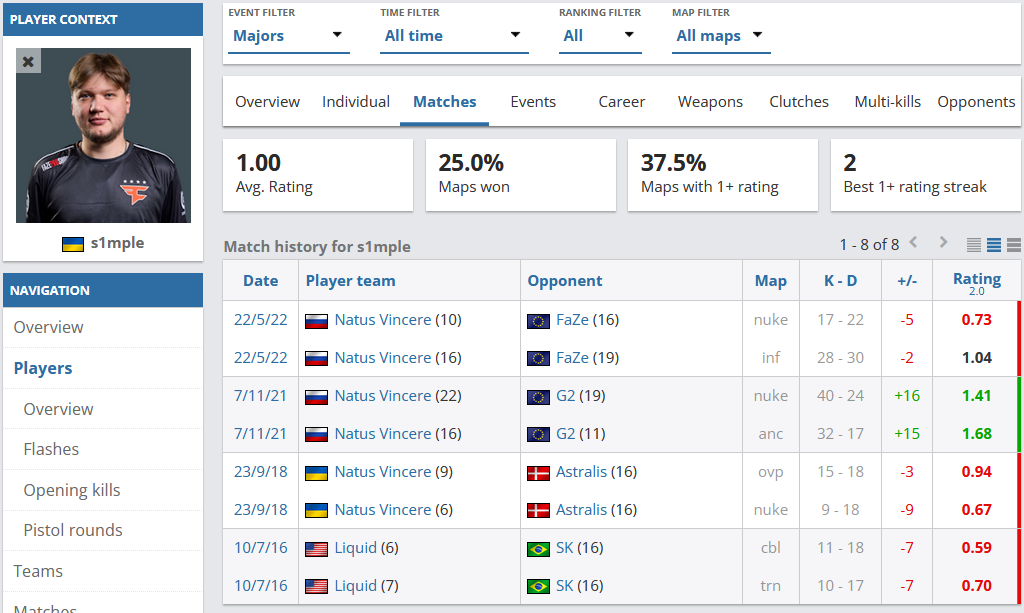Open Natus Vincere (10) team link
Viewport: 1024px width, 613px height.
(x=383, y=320)
